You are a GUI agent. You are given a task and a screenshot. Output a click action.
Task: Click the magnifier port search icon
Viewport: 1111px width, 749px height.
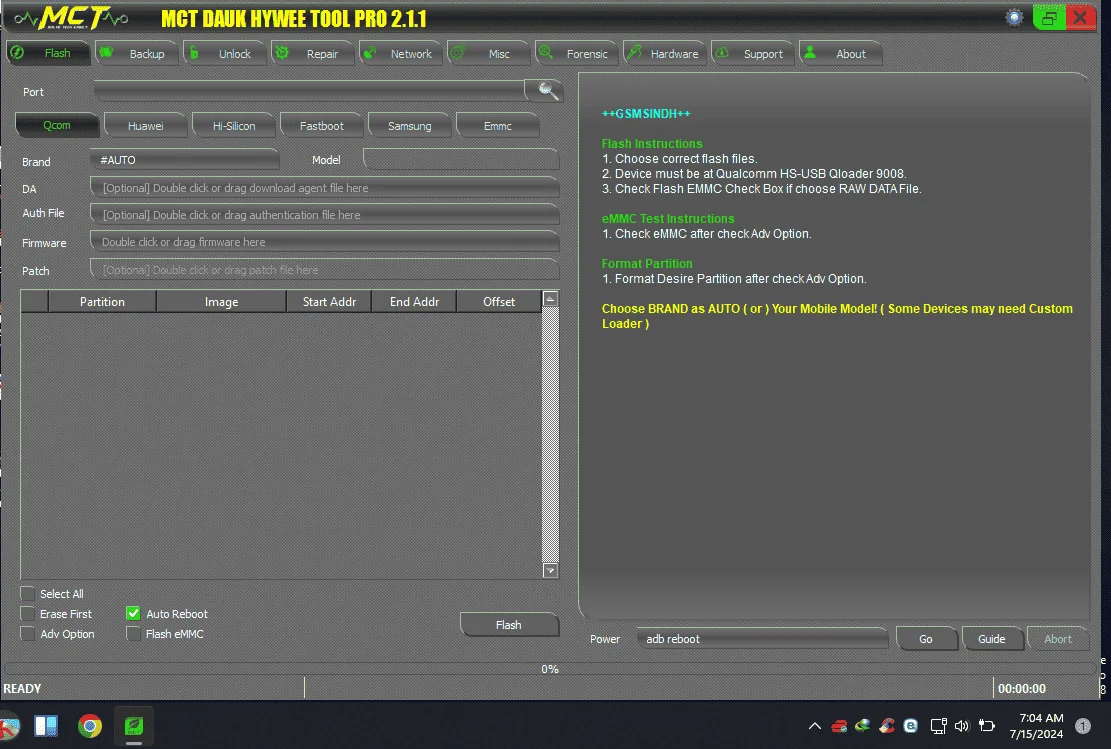click(x=546, y=90)
